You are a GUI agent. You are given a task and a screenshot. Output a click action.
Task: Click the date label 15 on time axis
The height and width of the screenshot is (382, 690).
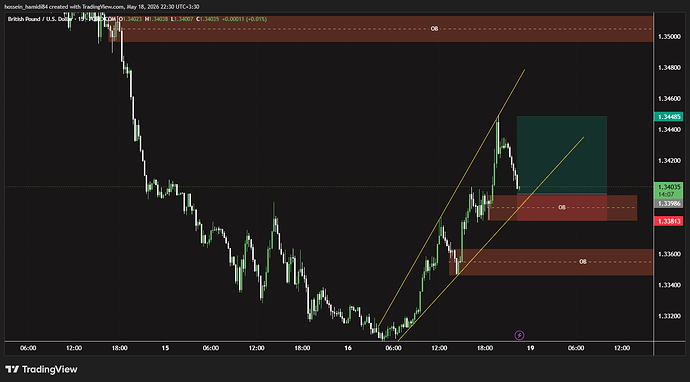click(165, 348)
